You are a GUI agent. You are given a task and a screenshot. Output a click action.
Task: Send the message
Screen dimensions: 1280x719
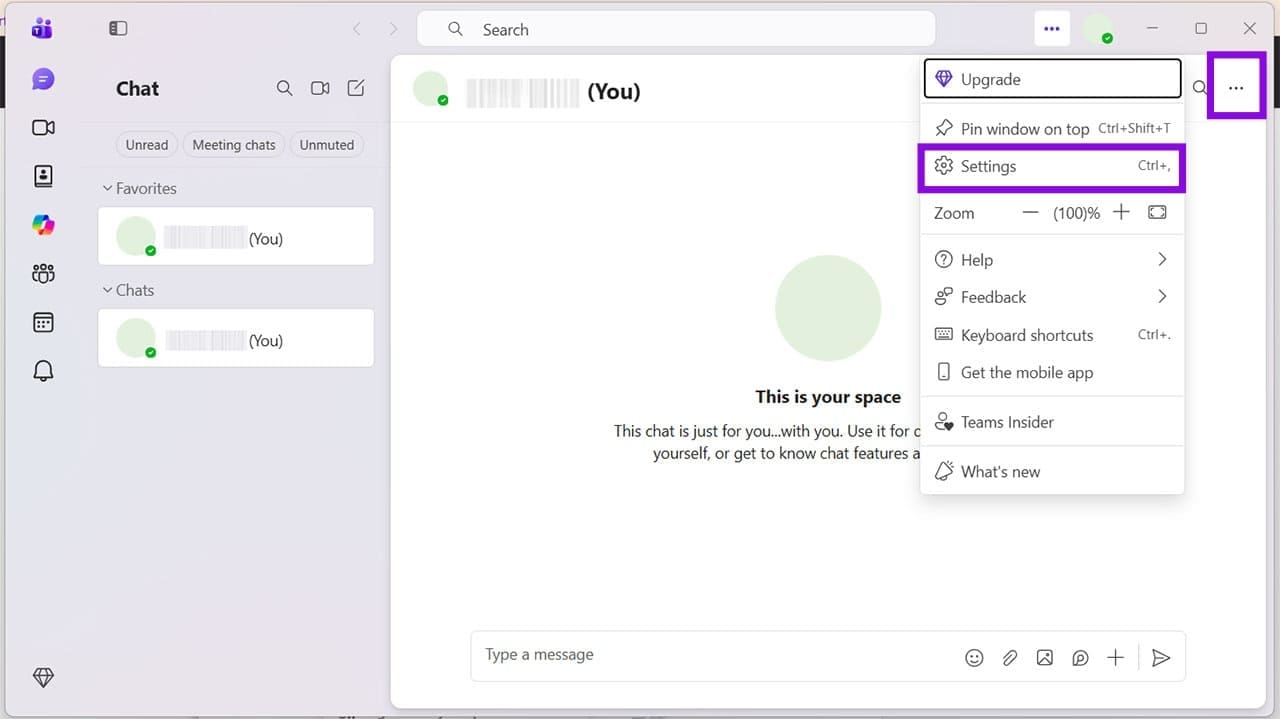coord(1161,657)
